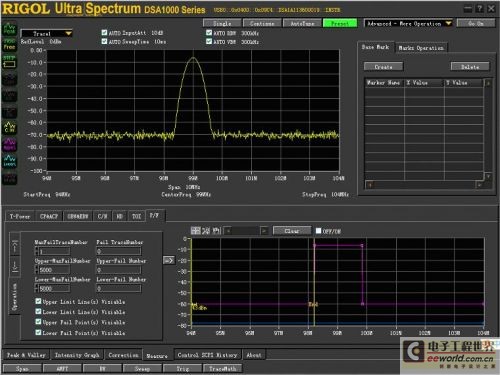Click the crossed-lines icon beside the grid icon
The width and height of the screenshot is (500, 375).
(x=206, y=231)
